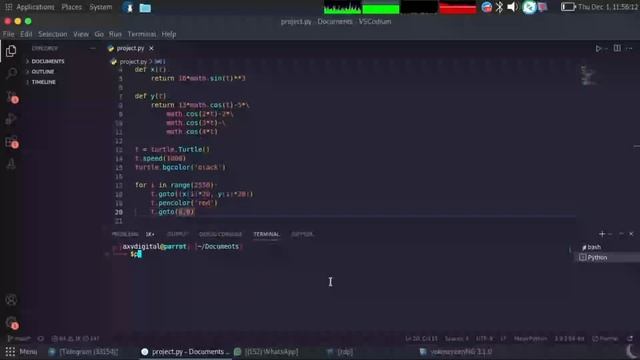640x360 pixels.
Task: Open editor More Actions ellipsis
Action: (x=629, y=49)
